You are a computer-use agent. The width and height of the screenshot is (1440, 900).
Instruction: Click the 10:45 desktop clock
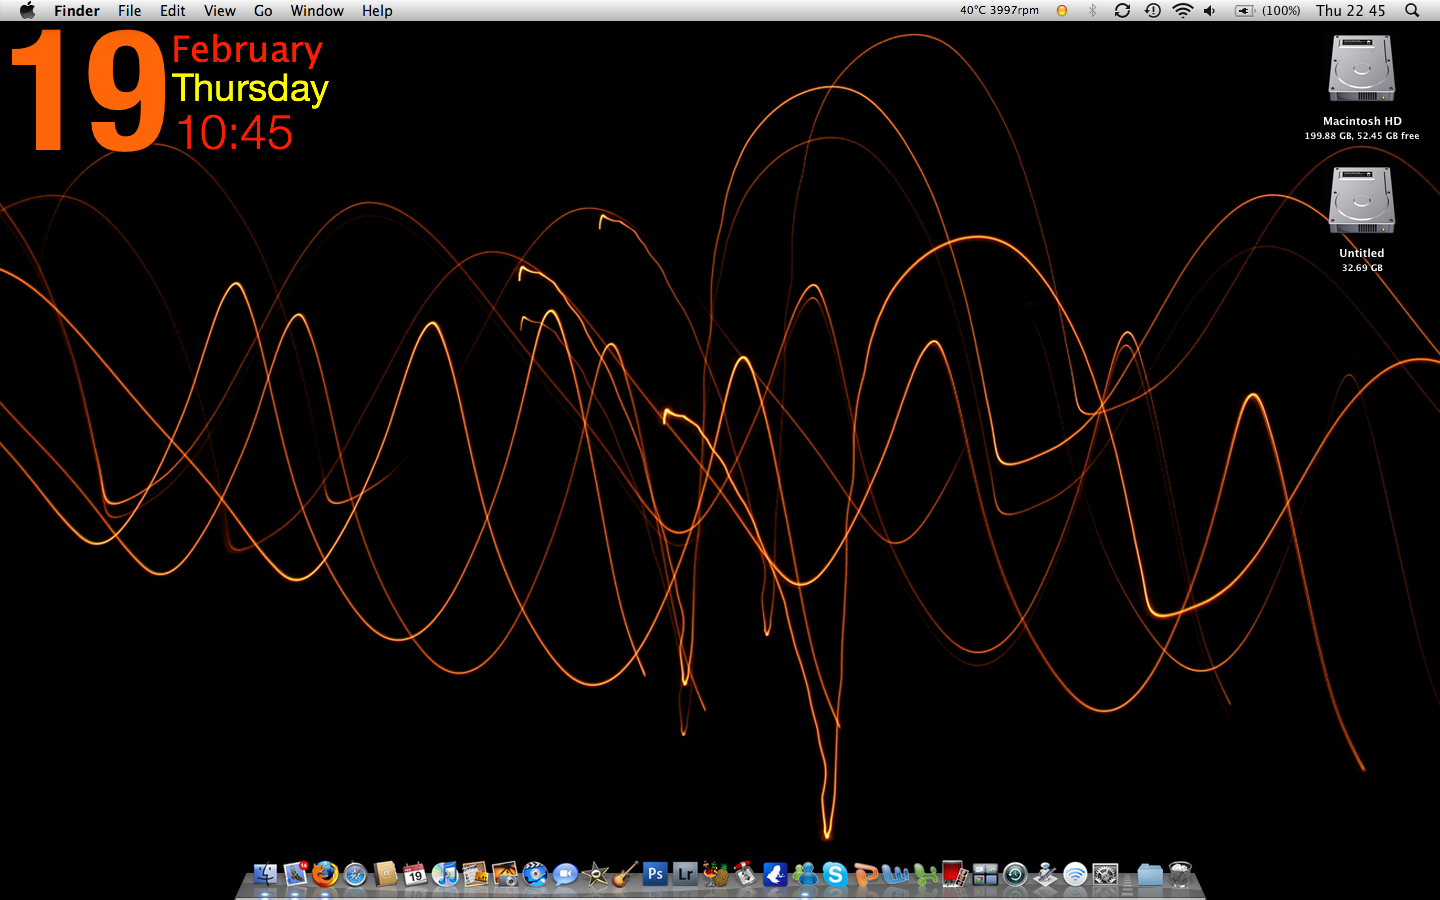(x=234, y=133)
